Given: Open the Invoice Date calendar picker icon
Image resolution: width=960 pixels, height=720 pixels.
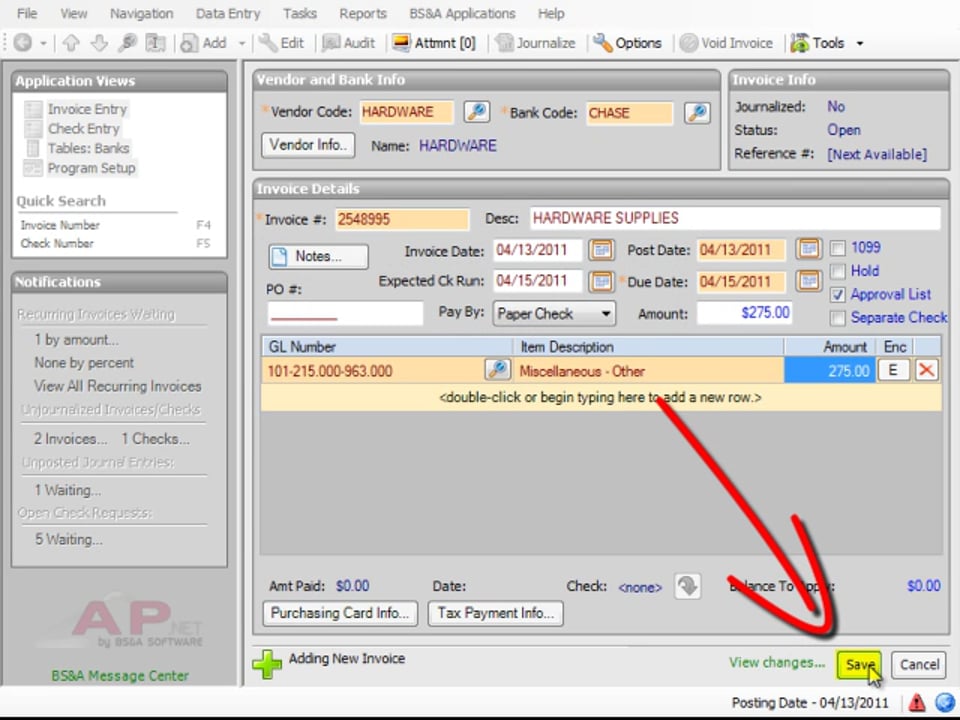Looking at the screenshot, I should point(601,250).
